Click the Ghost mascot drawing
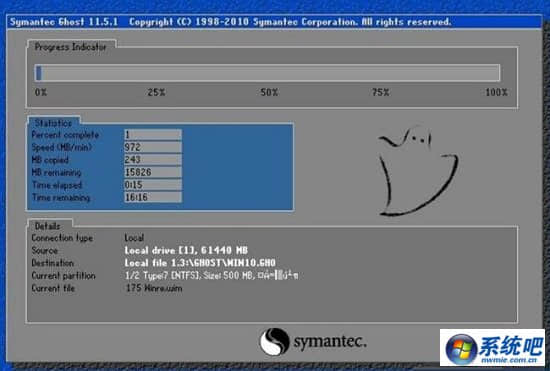This screenshot has width=550, height=371. point(417,171)
